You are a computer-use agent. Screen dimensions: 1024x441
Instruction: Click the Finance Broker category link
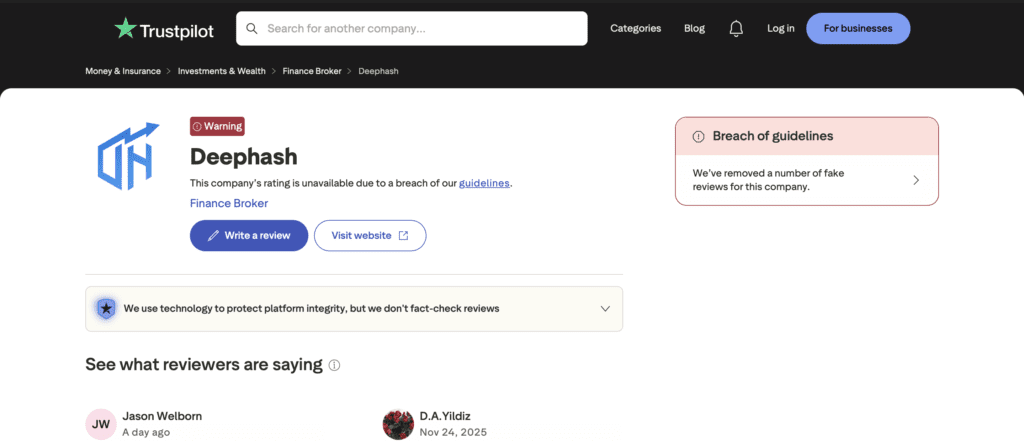(229, 203)
